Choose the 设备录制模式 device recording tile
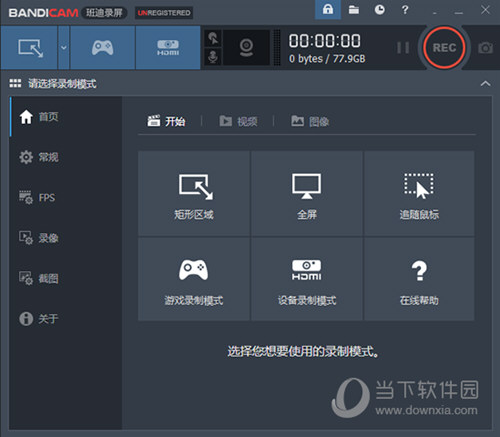 pos(307,279)
